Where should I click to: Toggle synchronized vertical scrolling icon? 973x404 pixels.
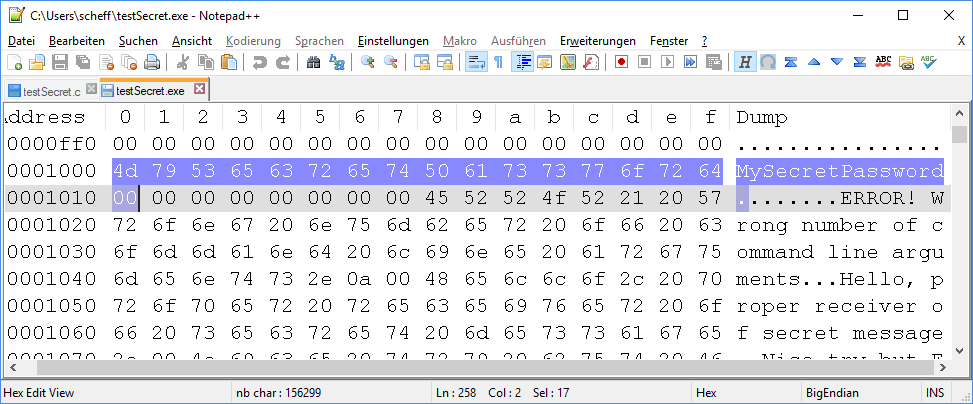click(x=422, y=62)
